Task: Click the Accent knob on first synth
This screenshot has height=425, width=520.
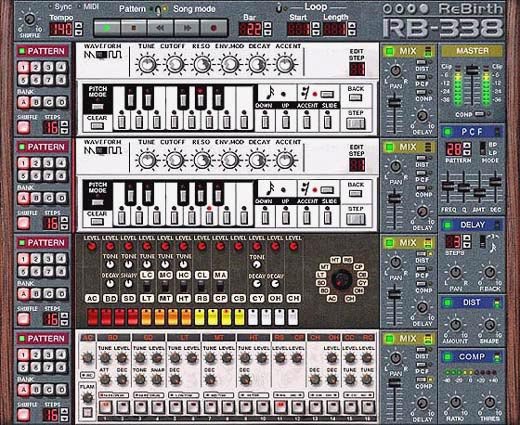Action: click(x=285, y=64)
